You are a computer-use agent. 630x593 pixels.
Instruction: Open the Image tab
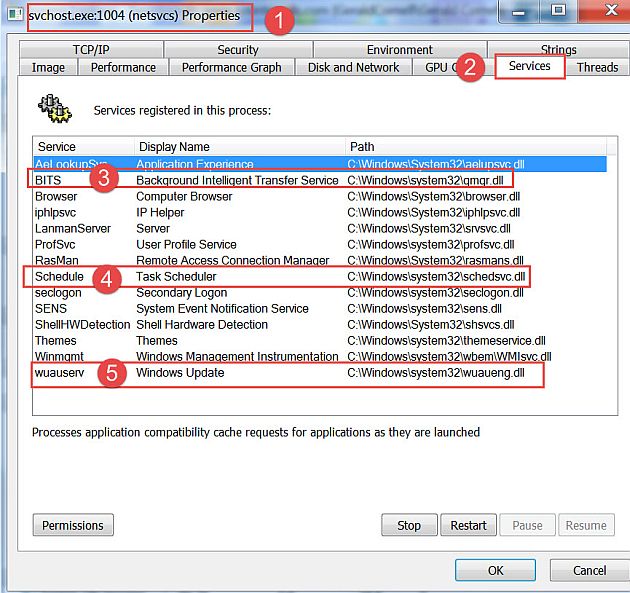48,67
